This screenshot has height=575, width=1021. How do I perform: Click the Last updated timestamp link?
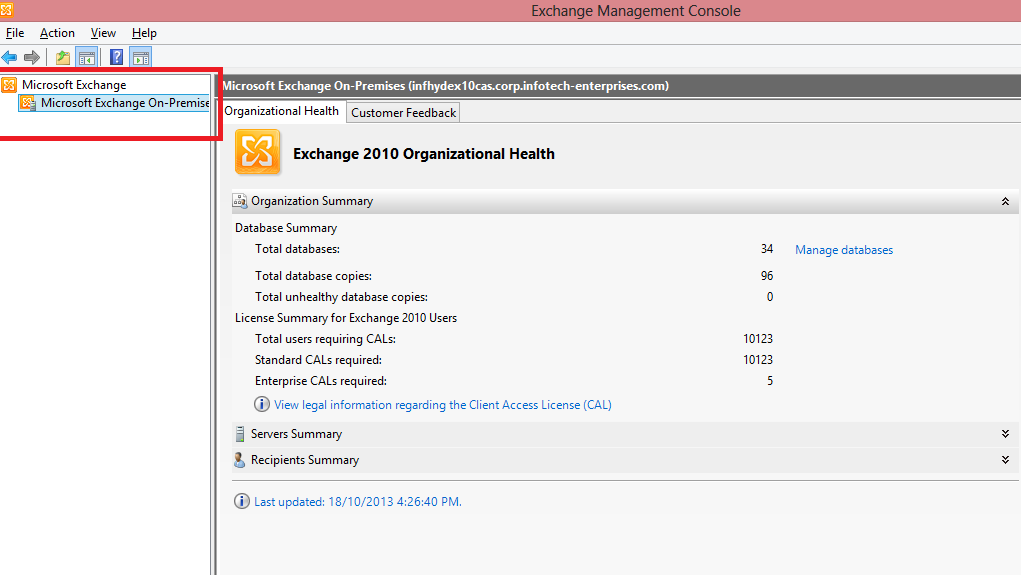coord(357,502)
